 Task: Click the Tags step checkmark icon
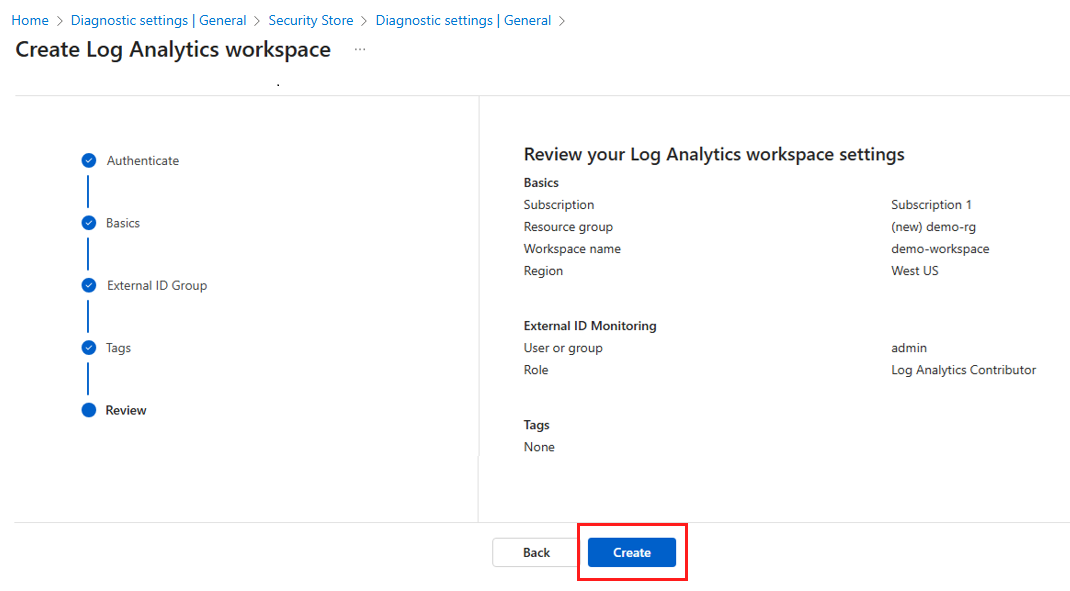(89, 347)
